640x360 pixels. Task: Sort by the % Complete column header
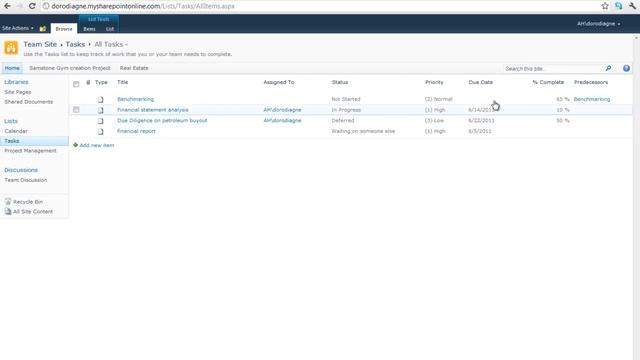(x=548, y=82)
